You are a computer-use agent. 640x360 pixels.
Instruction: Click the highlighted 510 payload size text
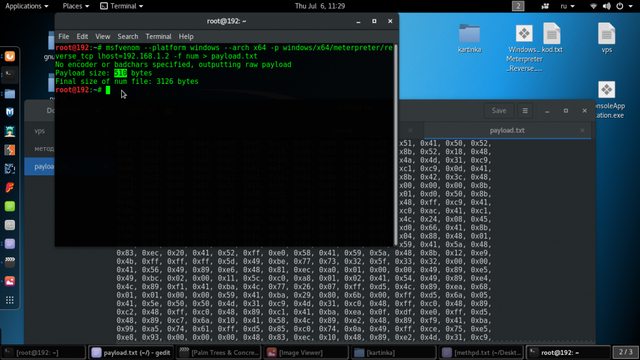[x=120, y=73]
